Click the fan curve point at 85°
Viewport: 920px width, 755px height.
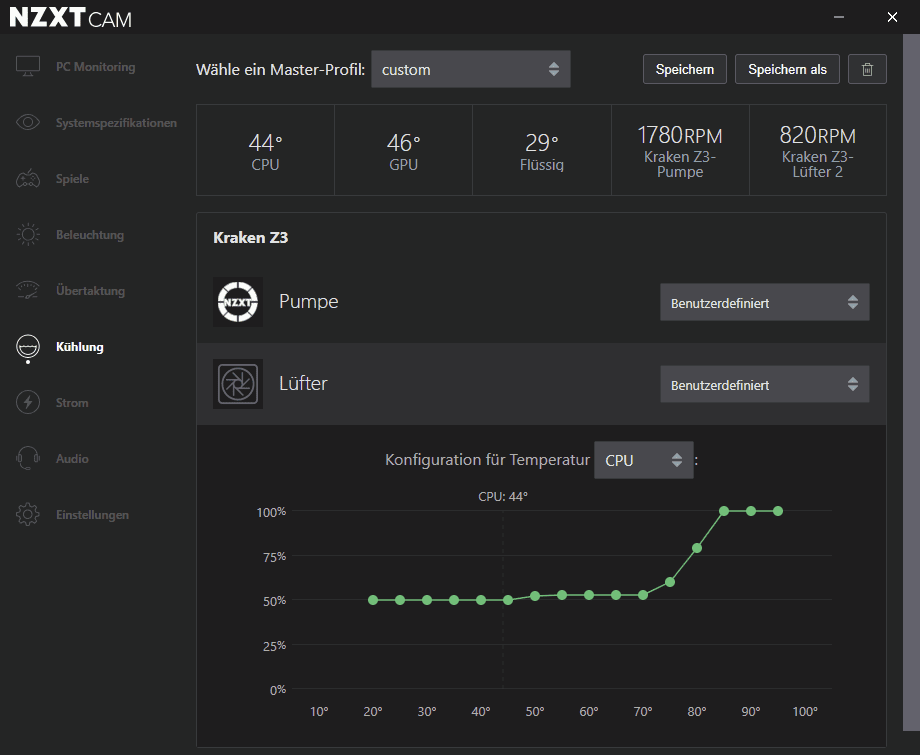[x=724, y=511]
